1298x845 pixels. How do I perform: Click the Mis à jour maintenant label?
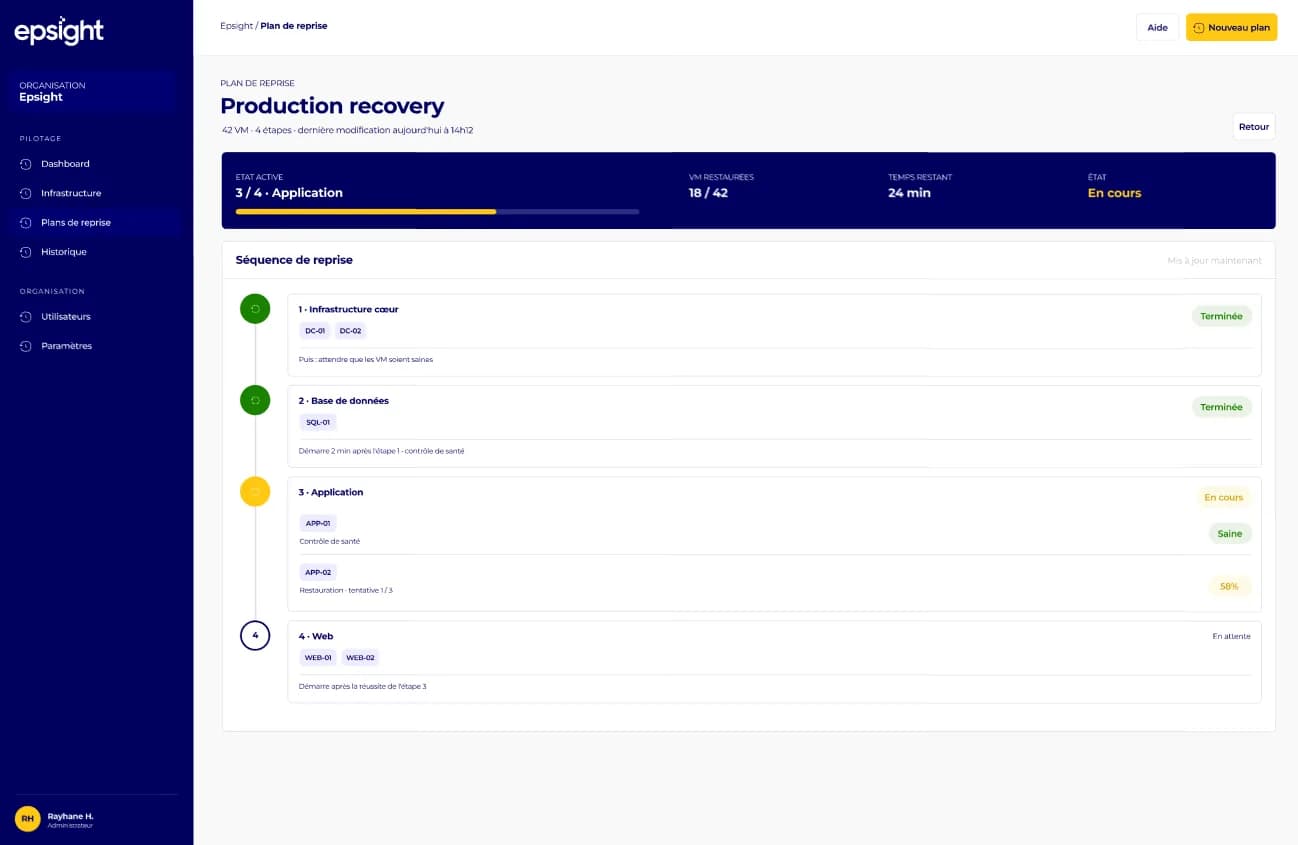(x=1214, y=261)
